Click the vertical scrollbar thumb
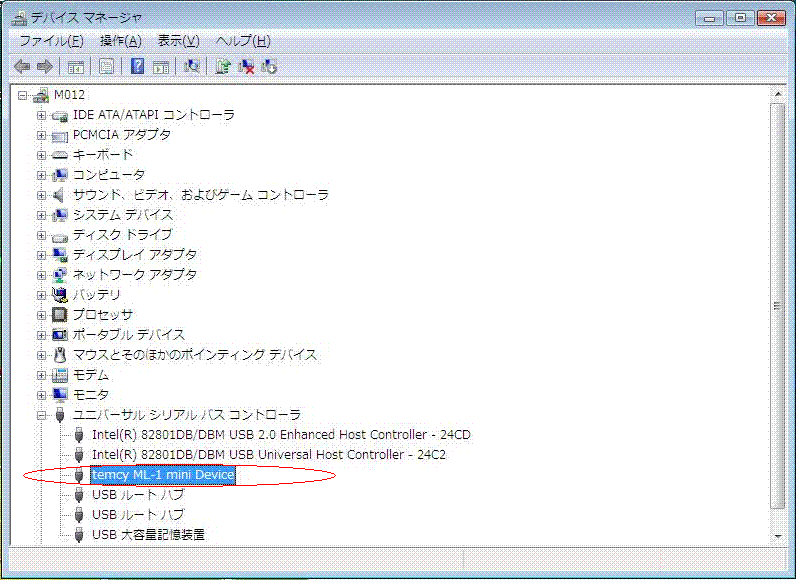This screenshot has width=796, height=580. tap(778, 306)
